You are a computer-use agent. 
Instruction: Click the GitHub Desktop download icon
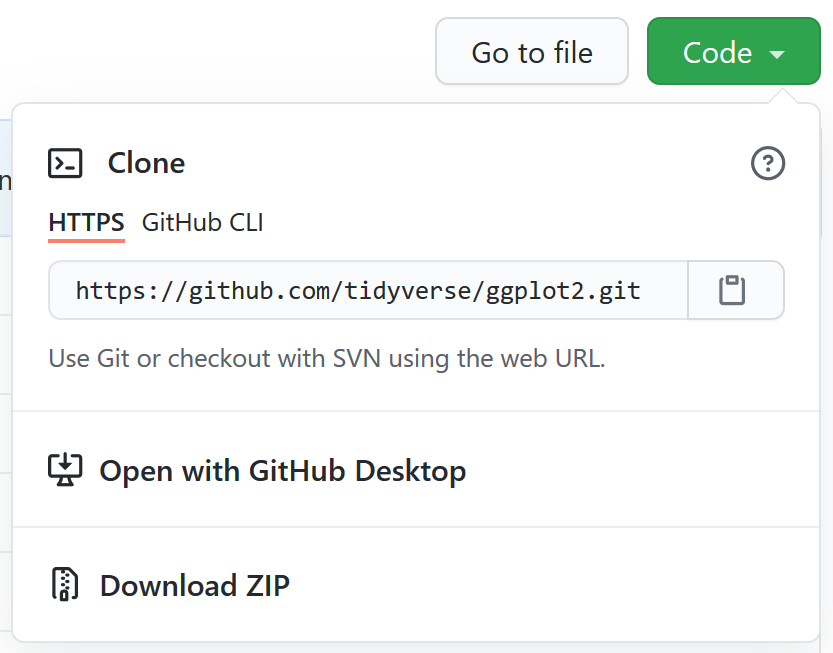[65, 470]
